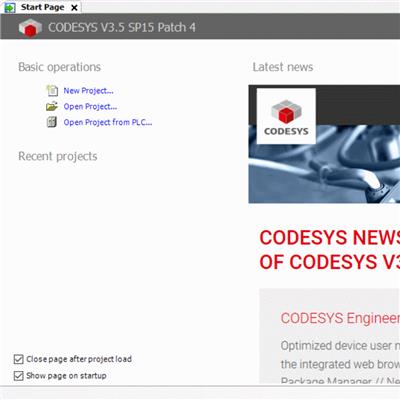Click the CODESYS NEWS red headline
Screen dimensions: 400x400
point(330,250)
